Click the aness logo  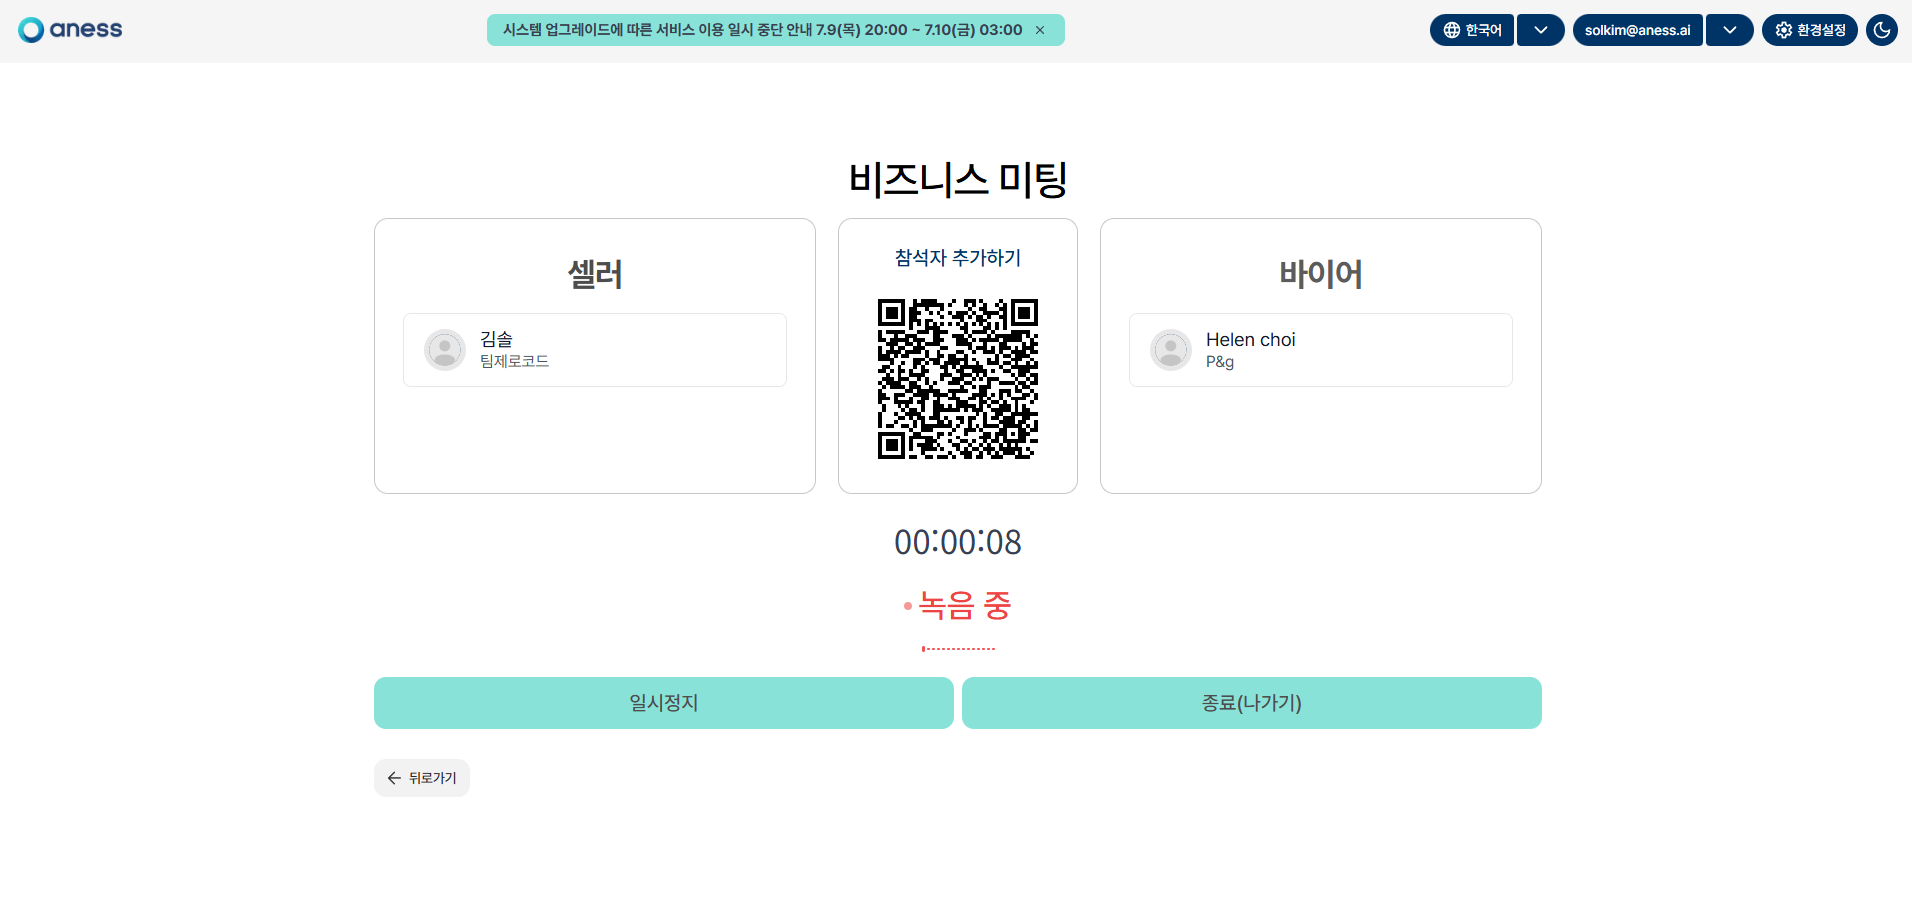[x=70, y=30]
